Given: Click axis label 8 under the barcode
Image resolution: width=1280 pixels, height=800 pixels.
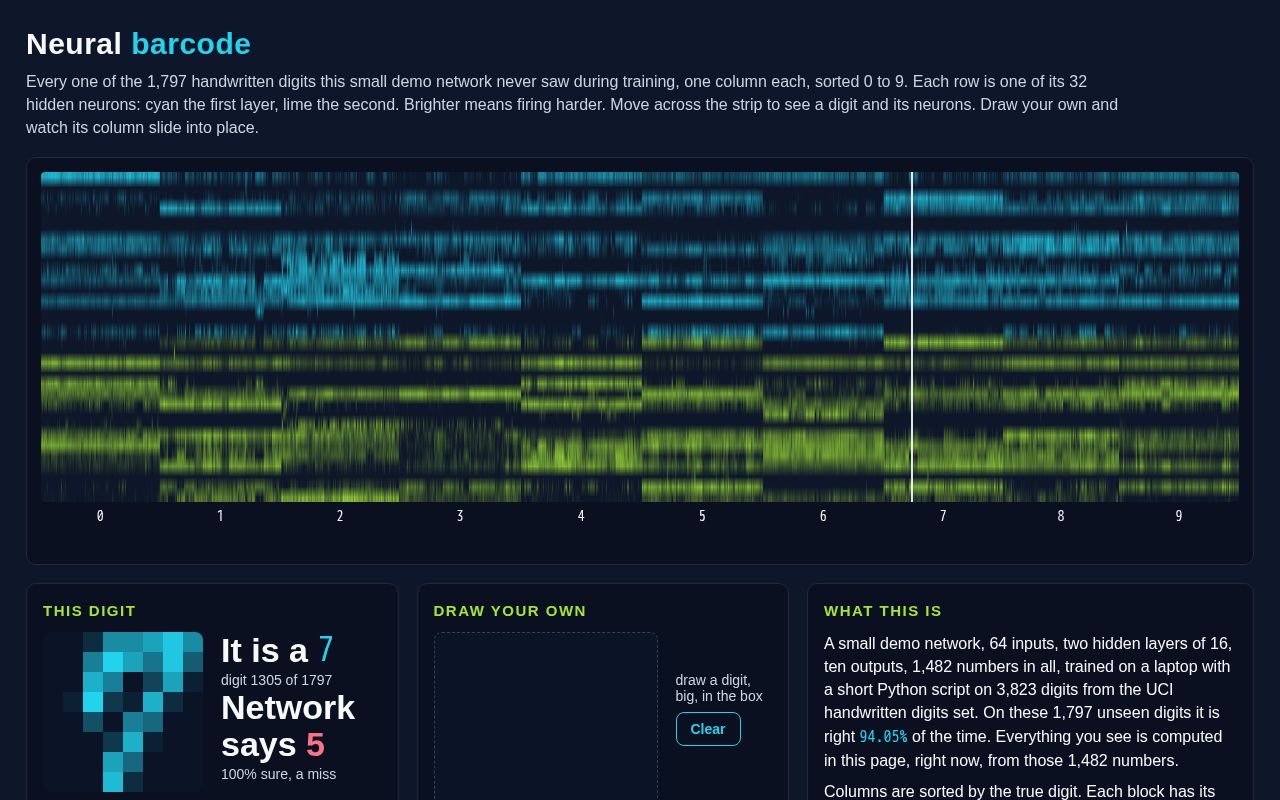Looking at the screenshot, I should (x=1061, y=516).
